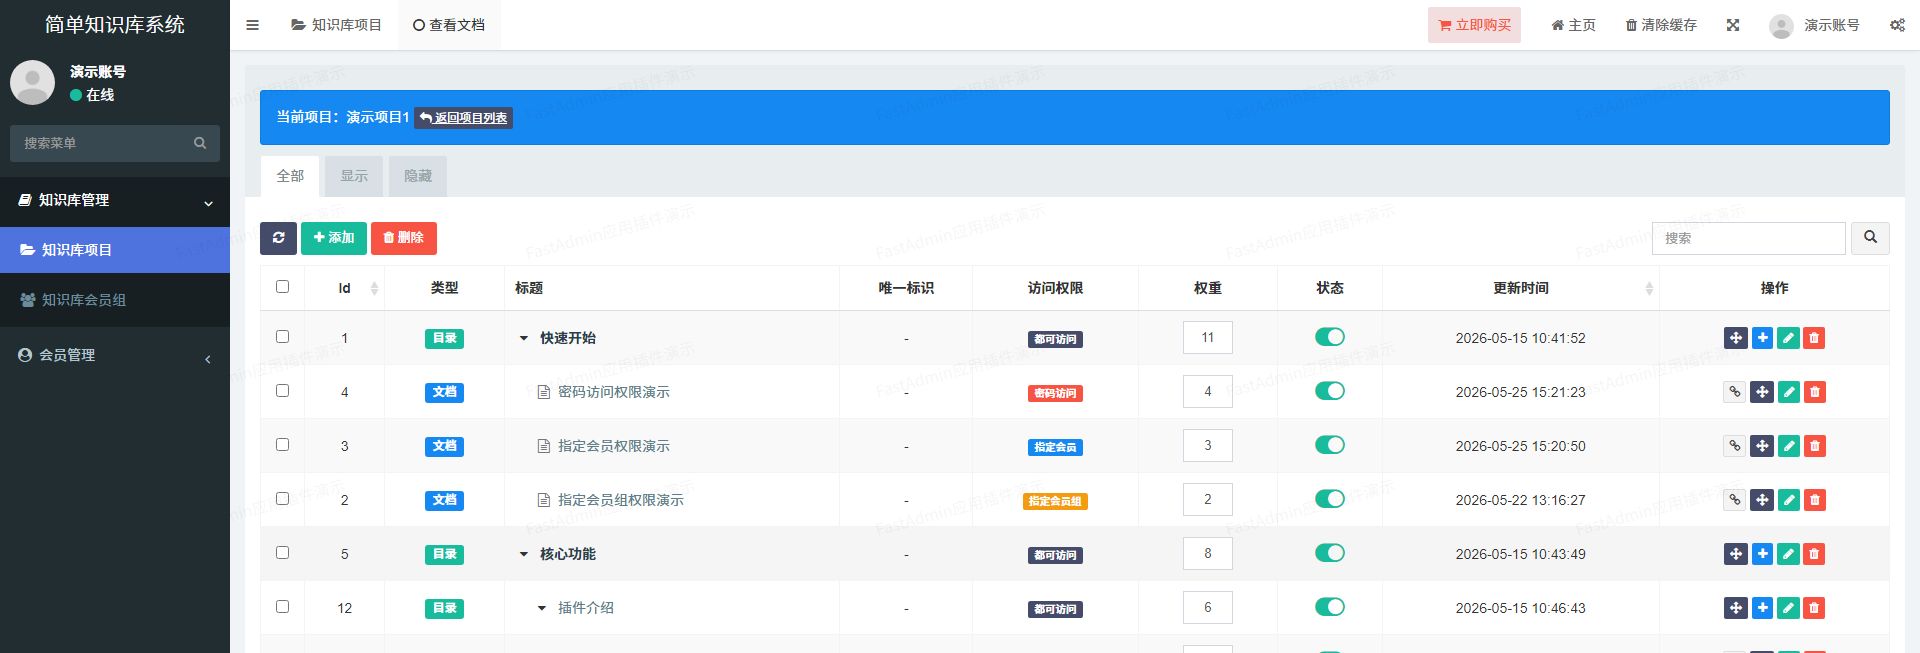Open the 查看文档 top tab
The width and height of the screenshot is (1920, 653).
pos(449,25)
